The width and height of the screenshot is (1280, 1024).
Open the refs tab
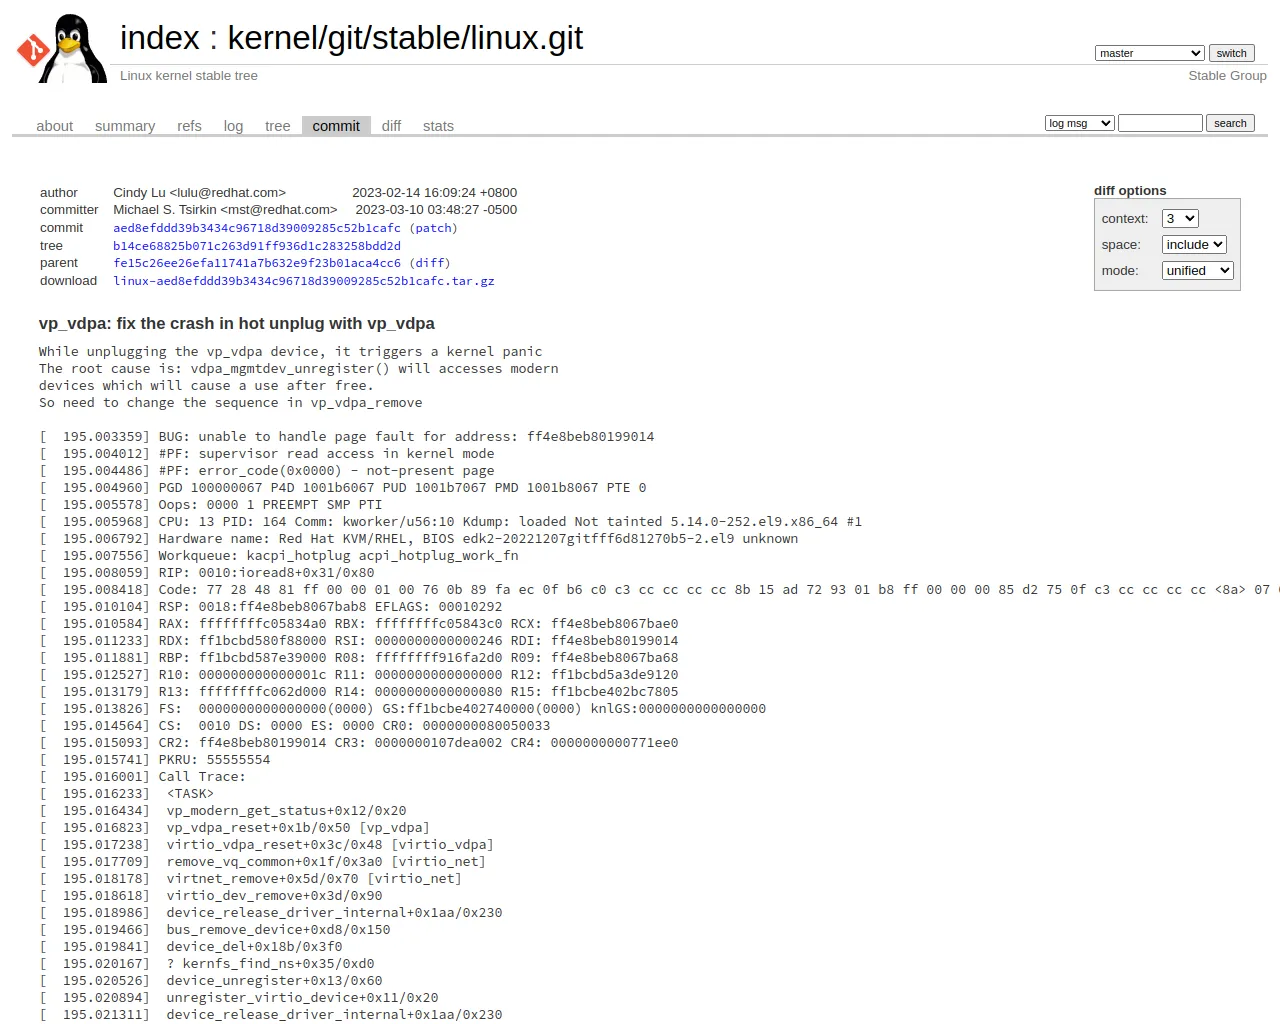click(189, 126)
